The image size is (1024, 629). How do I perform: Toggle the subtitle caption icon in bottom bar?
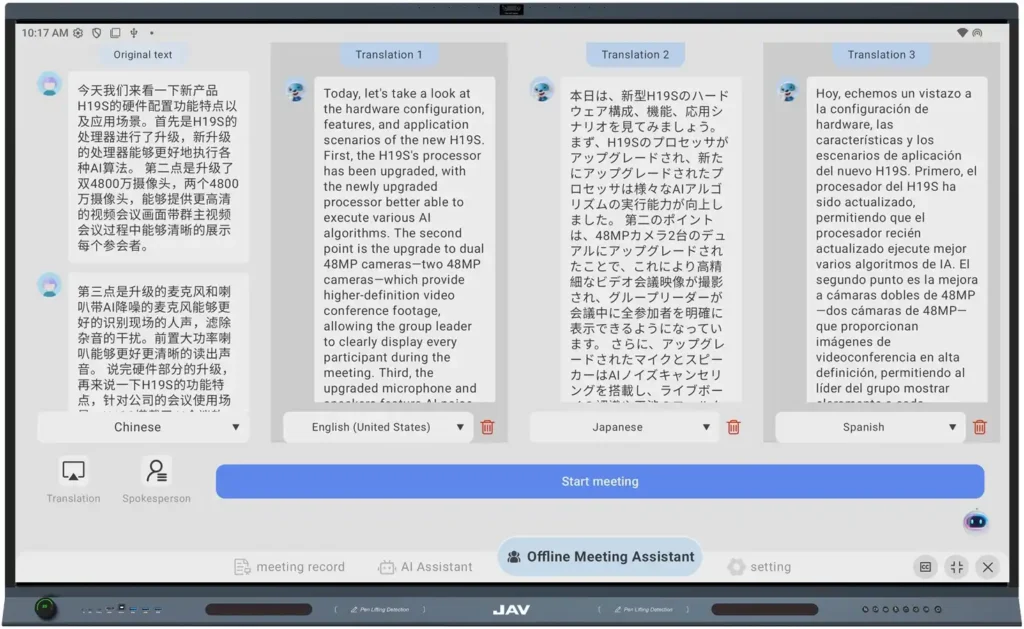tap(925, 567)
